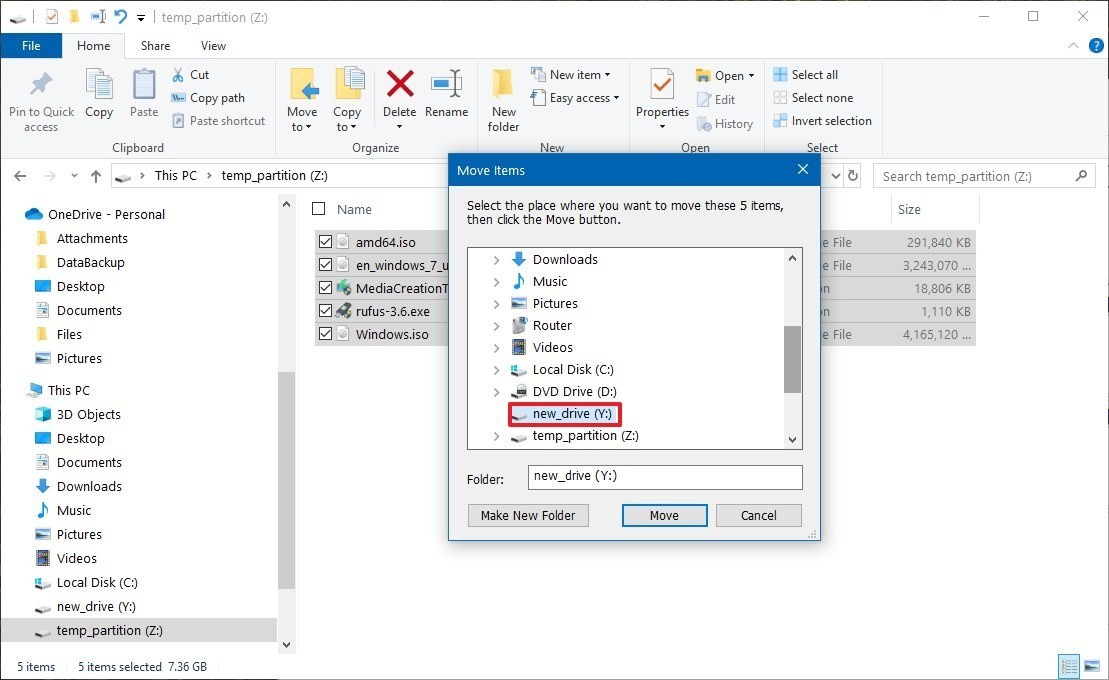Click Make New Folder button
1109x680 pixels.
(x=528, y=516)
